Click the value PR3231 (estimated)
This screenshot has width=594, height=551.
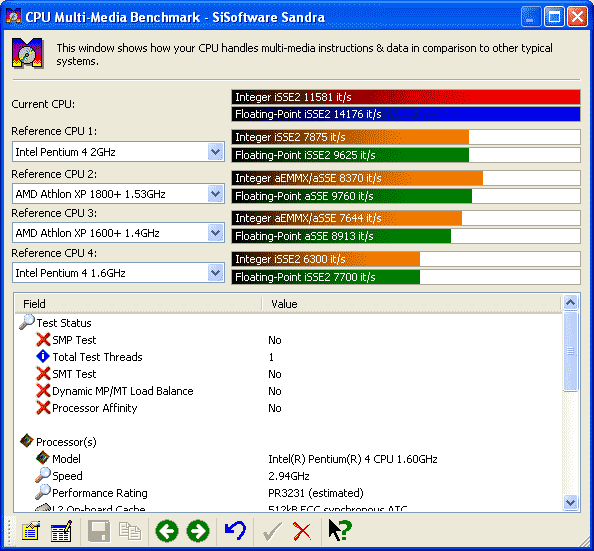(316, 493)
